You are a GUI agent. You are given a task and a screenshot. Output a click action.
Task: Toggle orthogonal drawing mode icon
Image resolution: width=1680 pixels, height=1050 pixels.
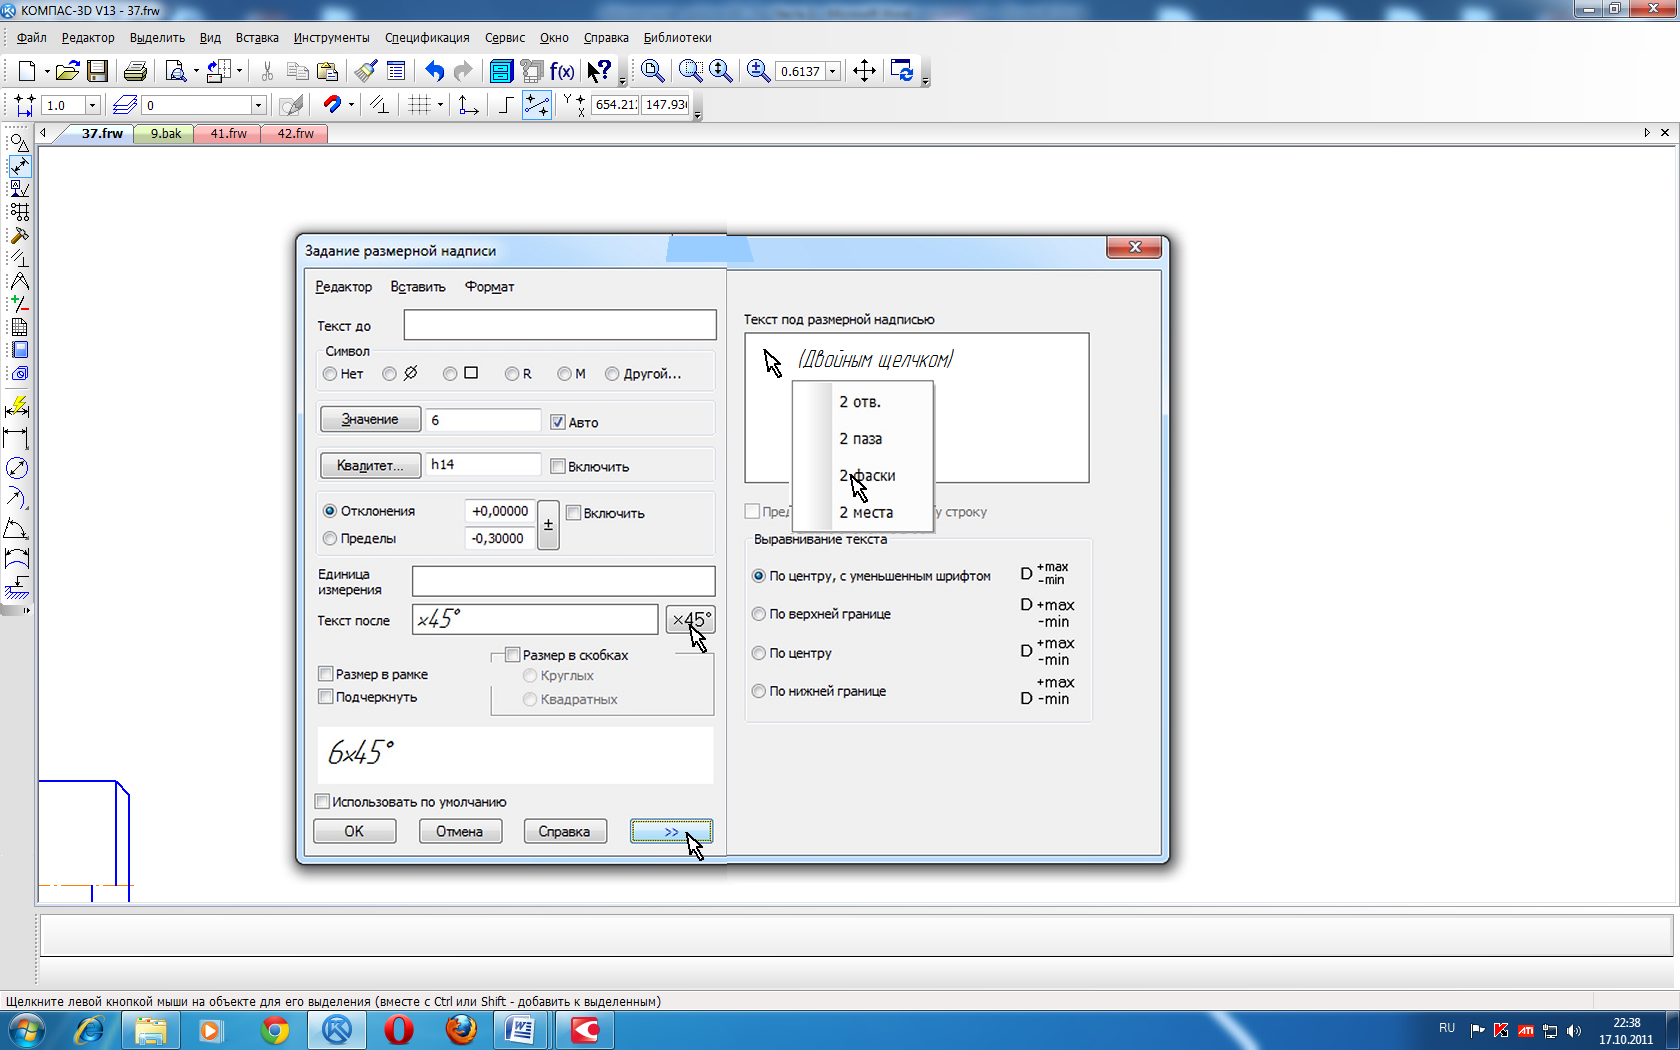pos(506,105)
